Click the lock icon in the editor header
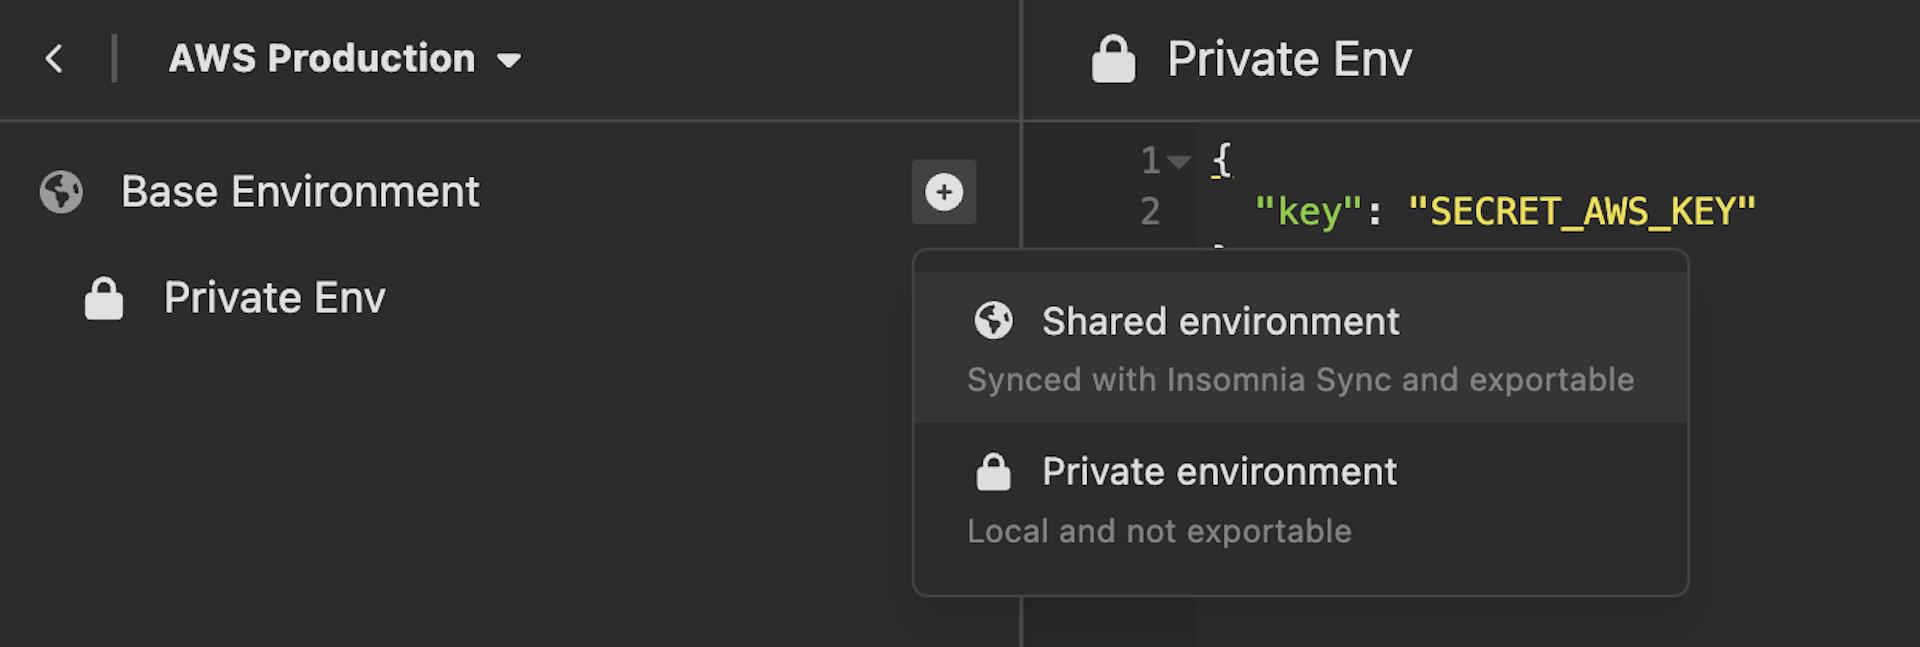Image resolution: width=1920 pixels, height=647 pixels. pyautogui.click(x=1113, y=59)
